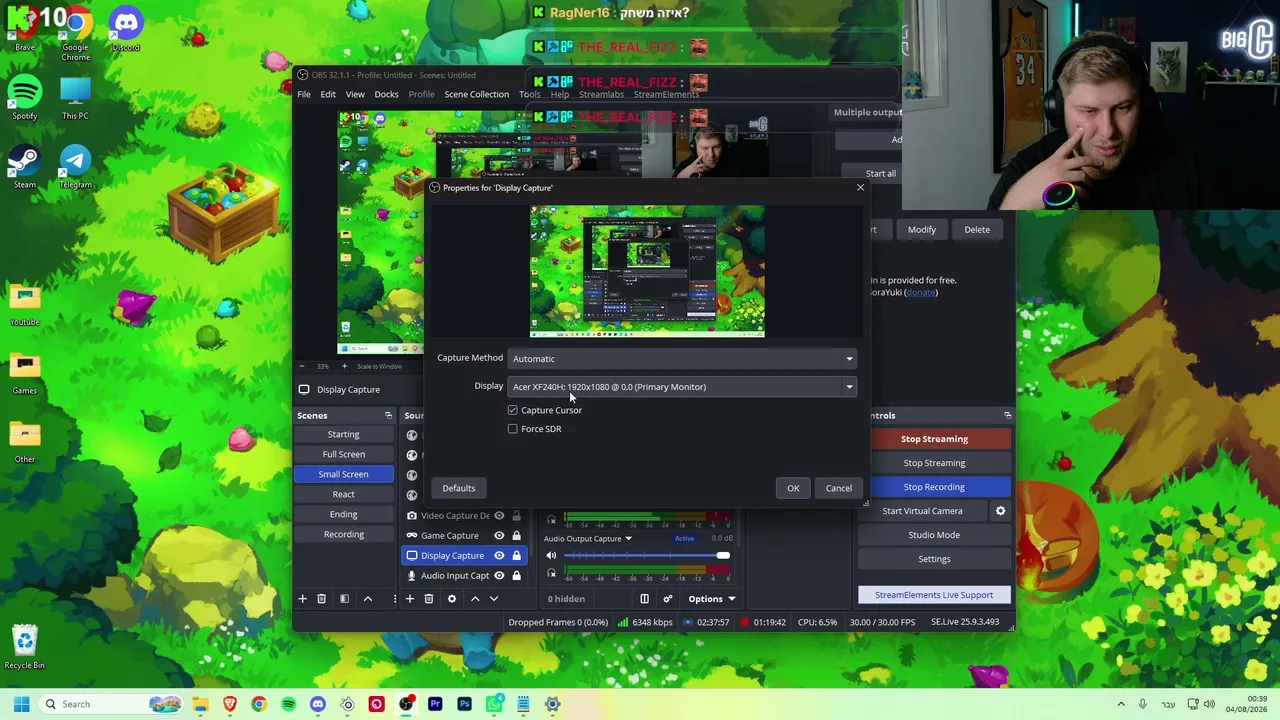Viewport: 1280px width, 720px height.
Task: Open the Virtual Camera settings gear
Action: pos(1000,511)
